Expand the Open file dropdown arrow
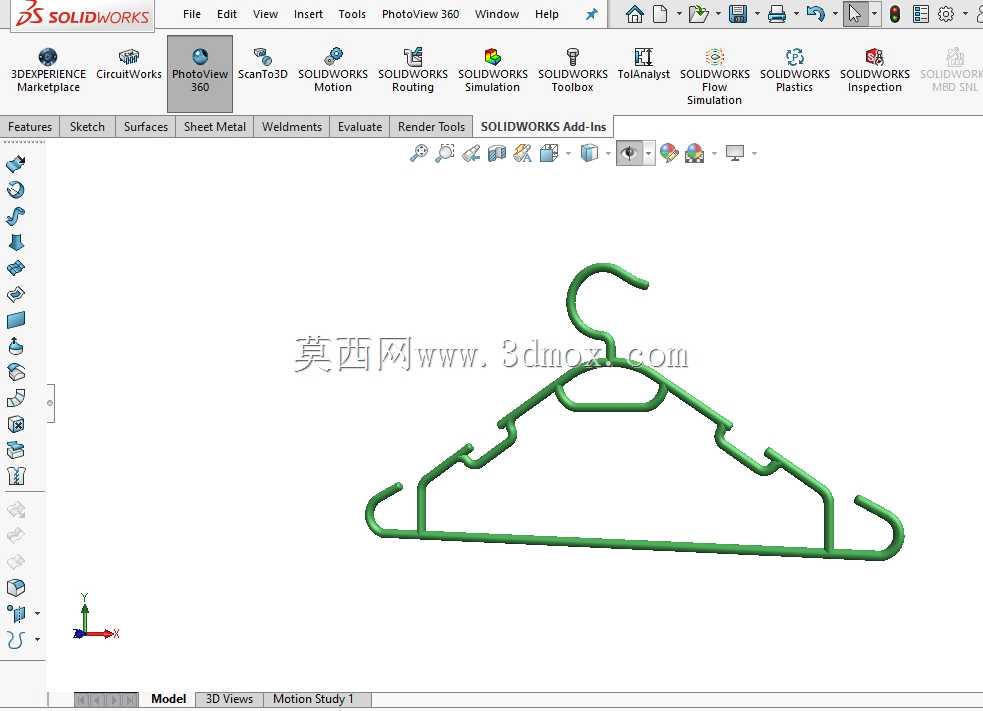The height and width of the screenshot is (711, 983). (x=718, y=14)
